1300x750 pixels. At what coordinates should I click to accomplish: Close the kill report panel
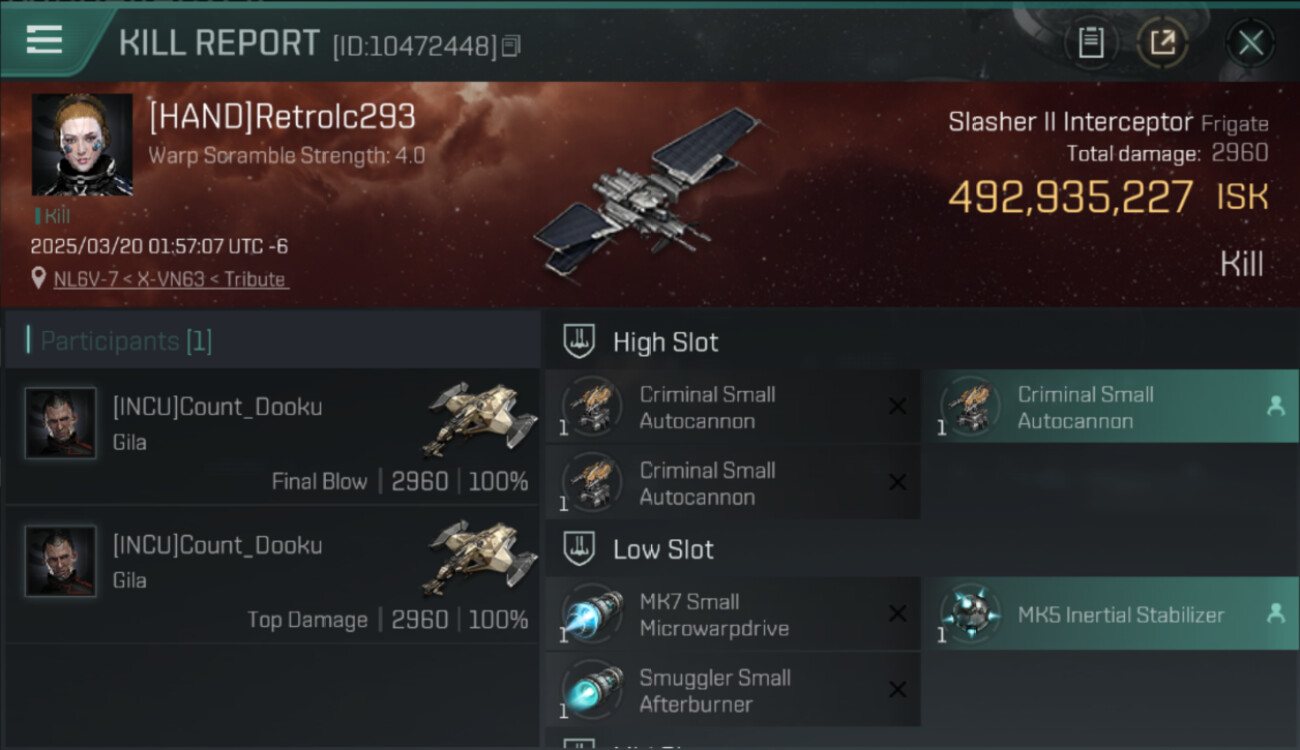click(x=1251, y=43)
